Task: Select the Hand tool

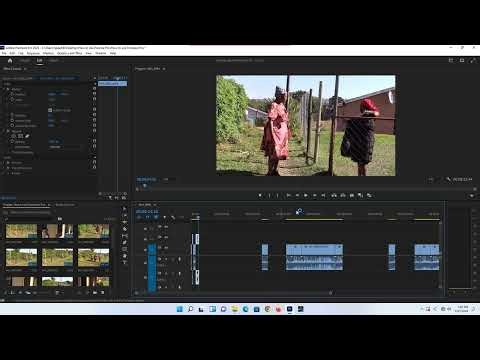Action: (x=125, y=256)
